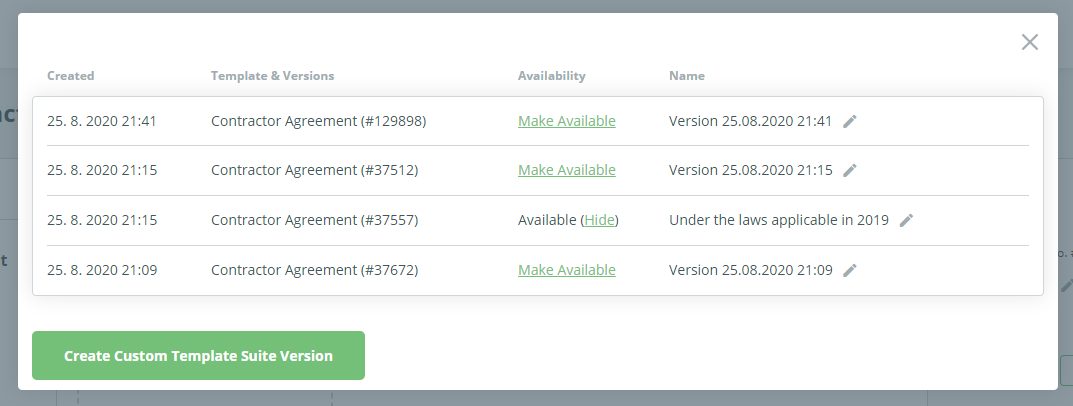The height and width of the screenshot is (406, 1073).
Task: Select created date of Contractor Agreement #37557
Action: (102, 220)
